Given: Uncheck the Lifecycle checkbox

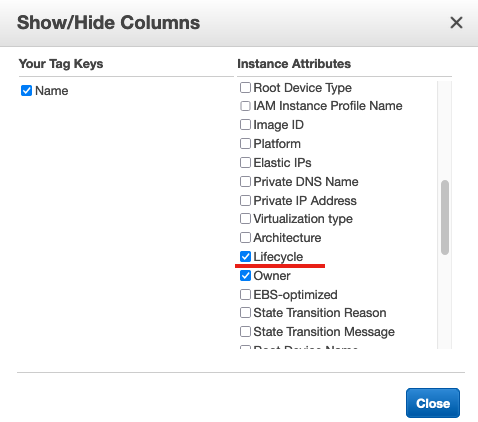Looking at the screenshot, I should point(245,257).
